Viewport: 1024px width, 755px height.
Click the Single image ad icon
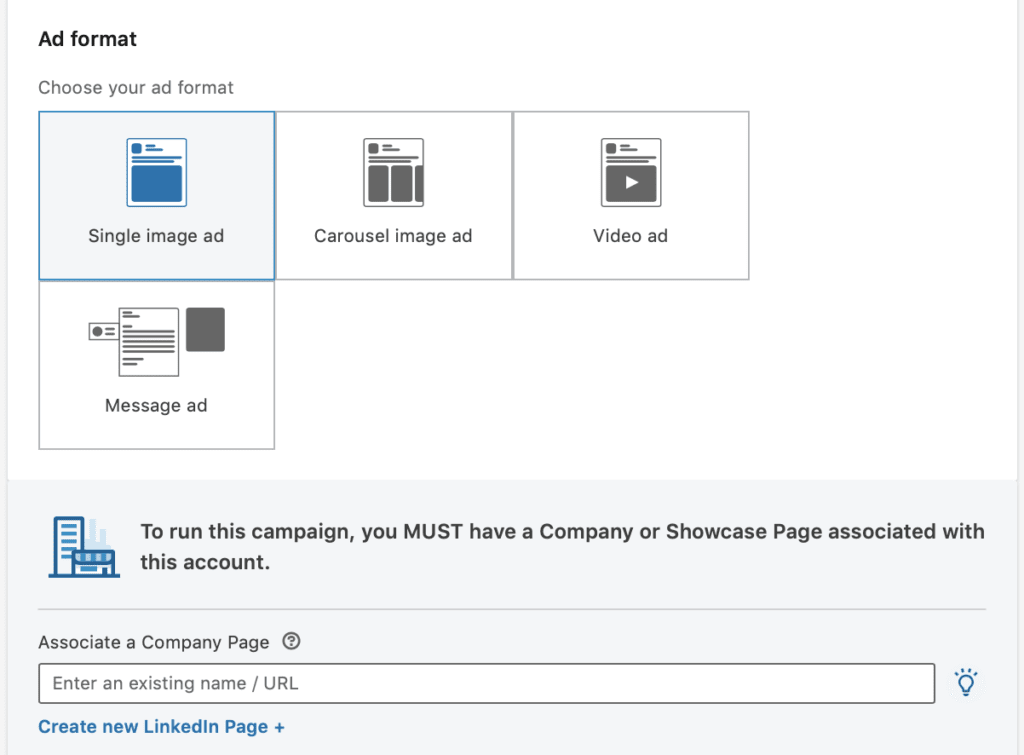pyautogui.click(x=156, y=172)
